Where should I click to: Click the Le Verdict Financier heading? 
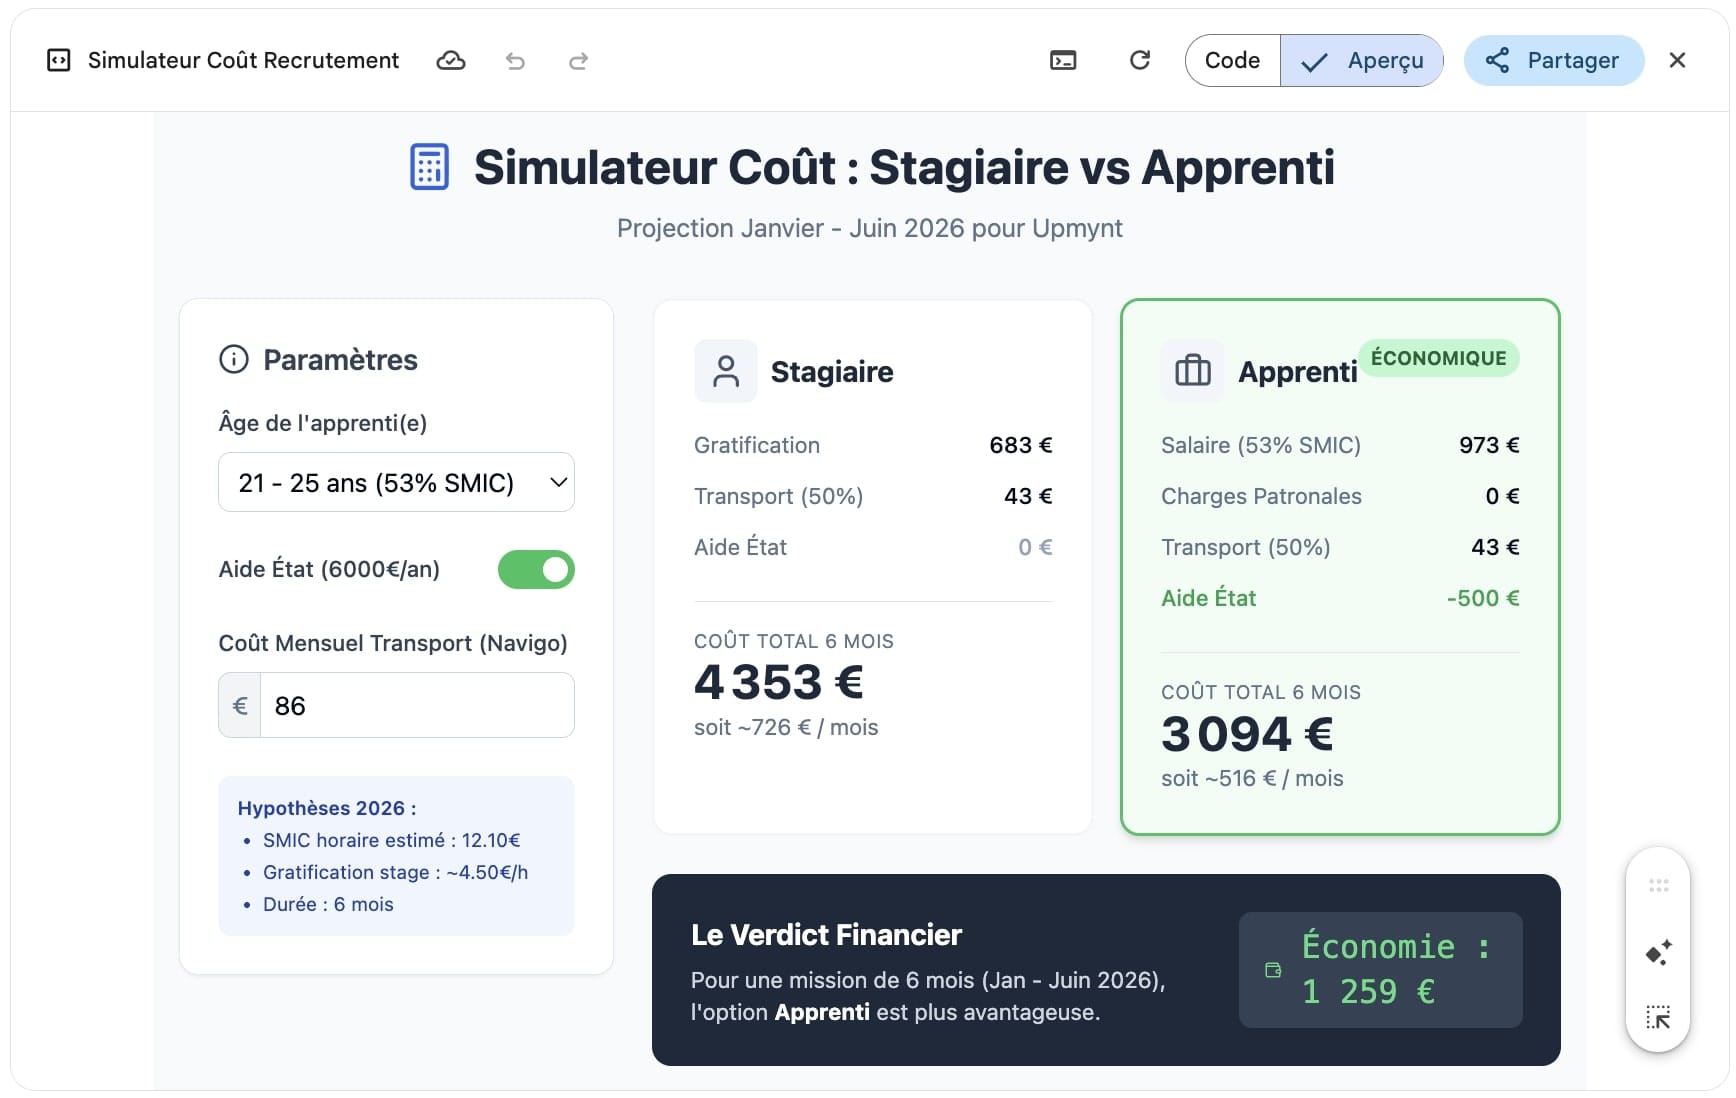tap(826, 935)
